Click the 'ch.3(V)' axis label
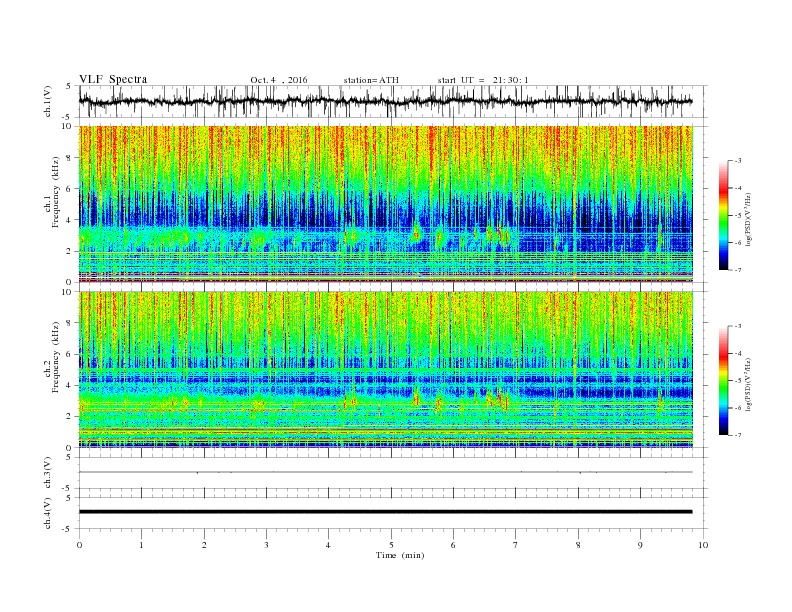 [48, 473]
